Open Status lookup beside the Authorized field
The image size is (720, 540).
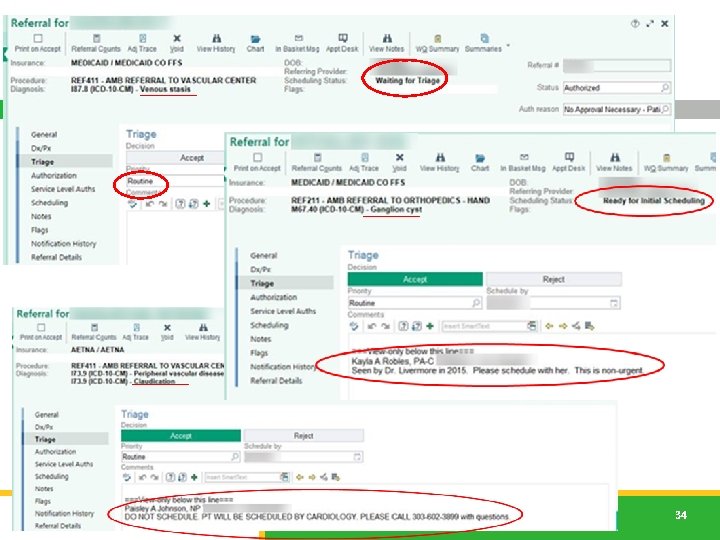(665, 87)
